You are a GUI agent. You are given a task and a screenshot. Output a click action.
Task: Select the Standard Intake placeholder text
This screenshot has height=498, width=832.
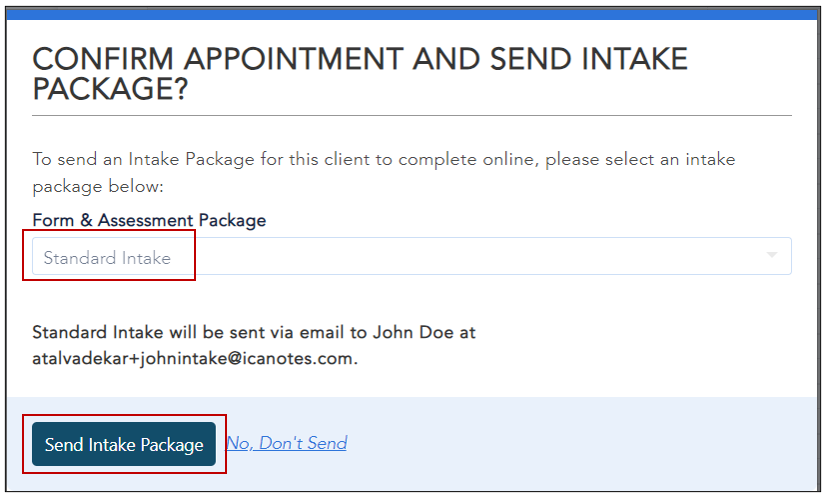click(107, 258)
